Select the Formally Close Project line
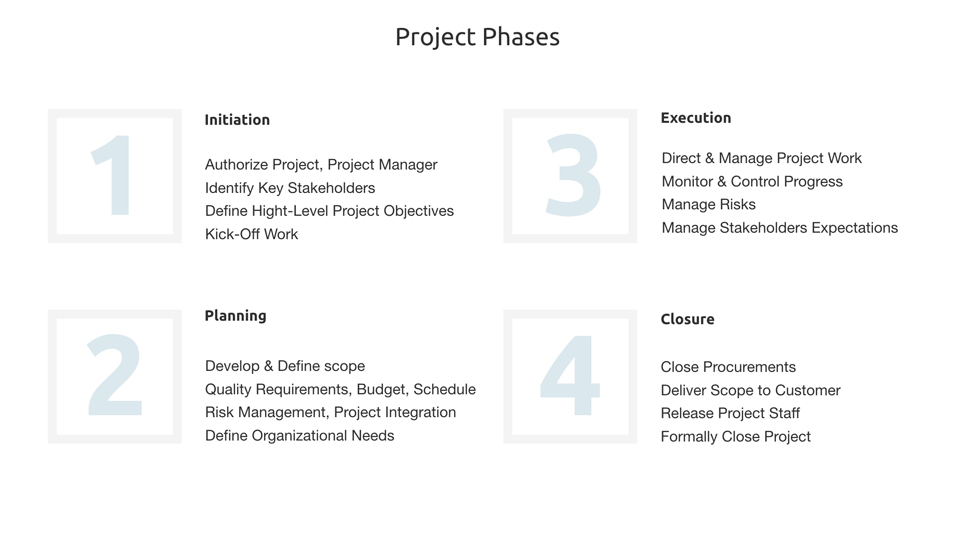Viewport: 955px width, 537px height. [735, 437]
